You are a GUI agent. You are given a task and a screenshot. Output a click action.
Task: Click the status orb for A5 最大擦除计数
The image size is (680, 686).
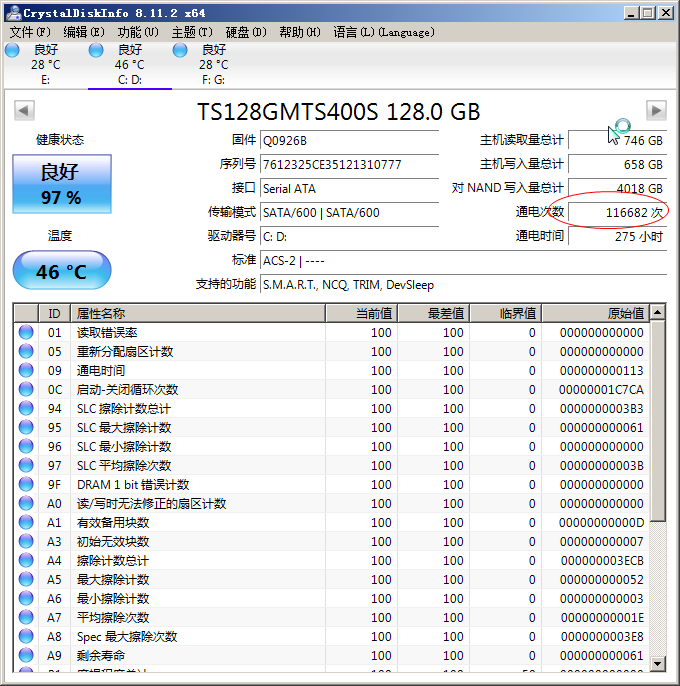(x=26, y=579)
